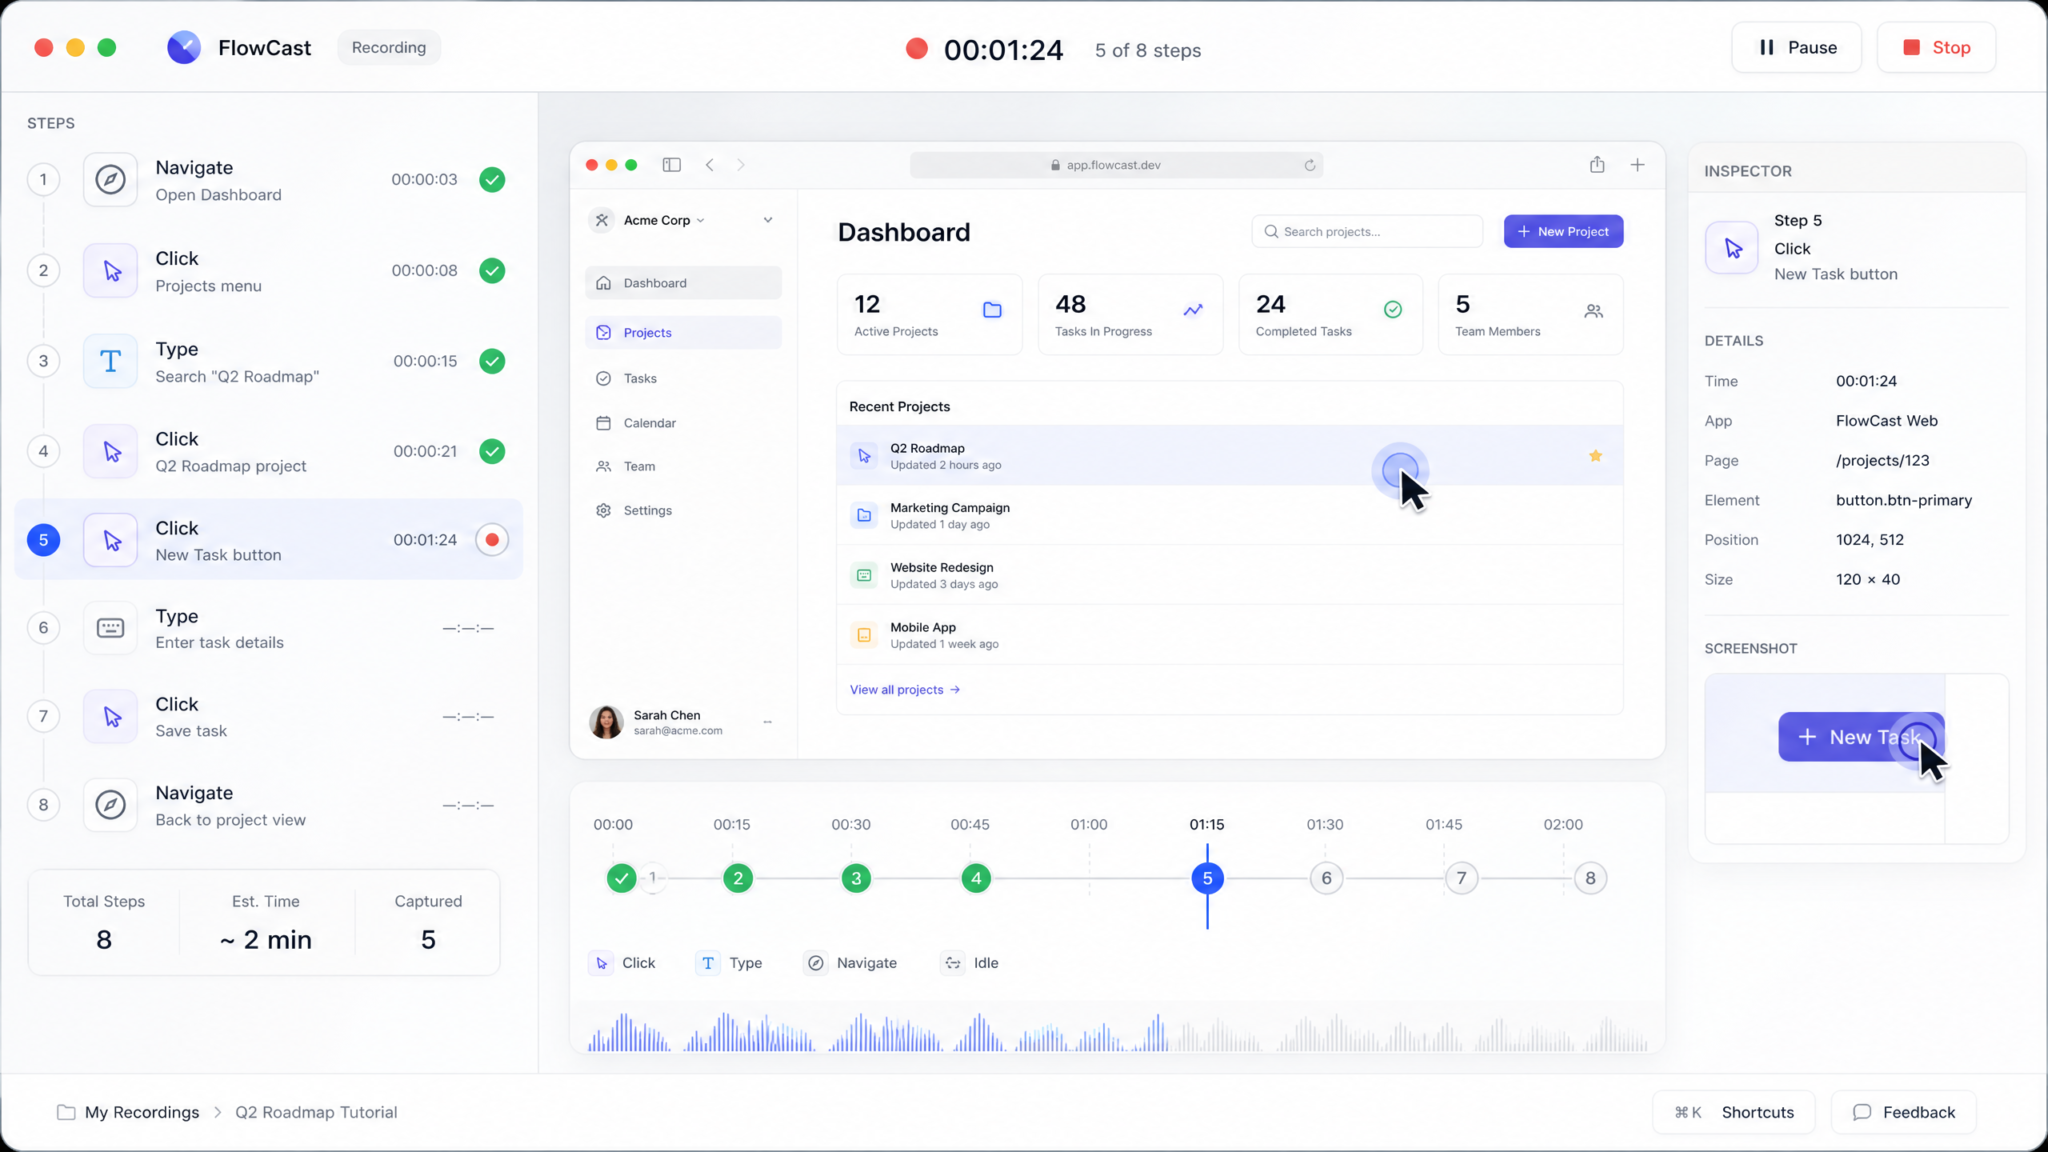The width and height of the screenshot is (2048, 1152).
Task: Stop the recording
Action: coord(1936,48)
